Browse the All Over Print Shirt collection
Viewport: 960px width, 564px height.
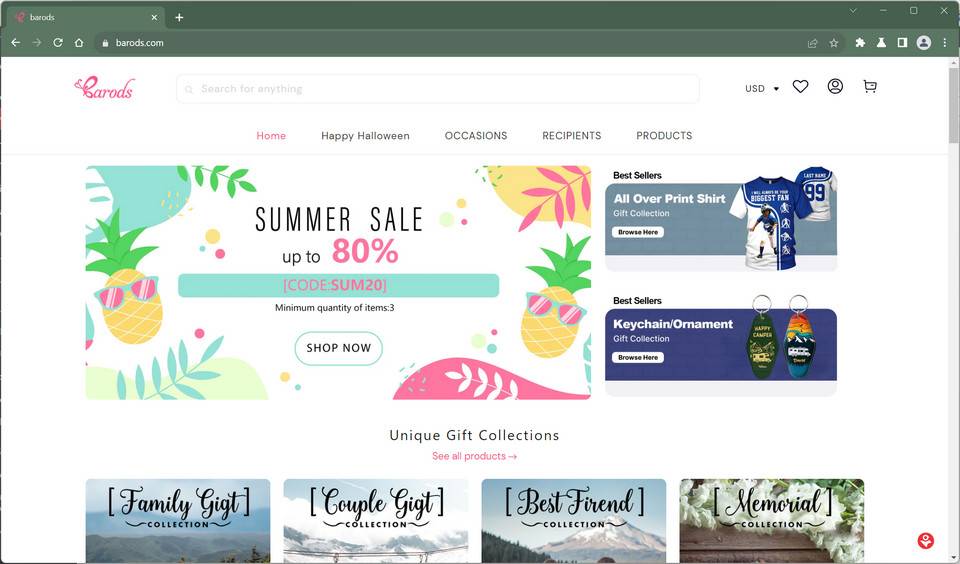(x=638, y=232)
